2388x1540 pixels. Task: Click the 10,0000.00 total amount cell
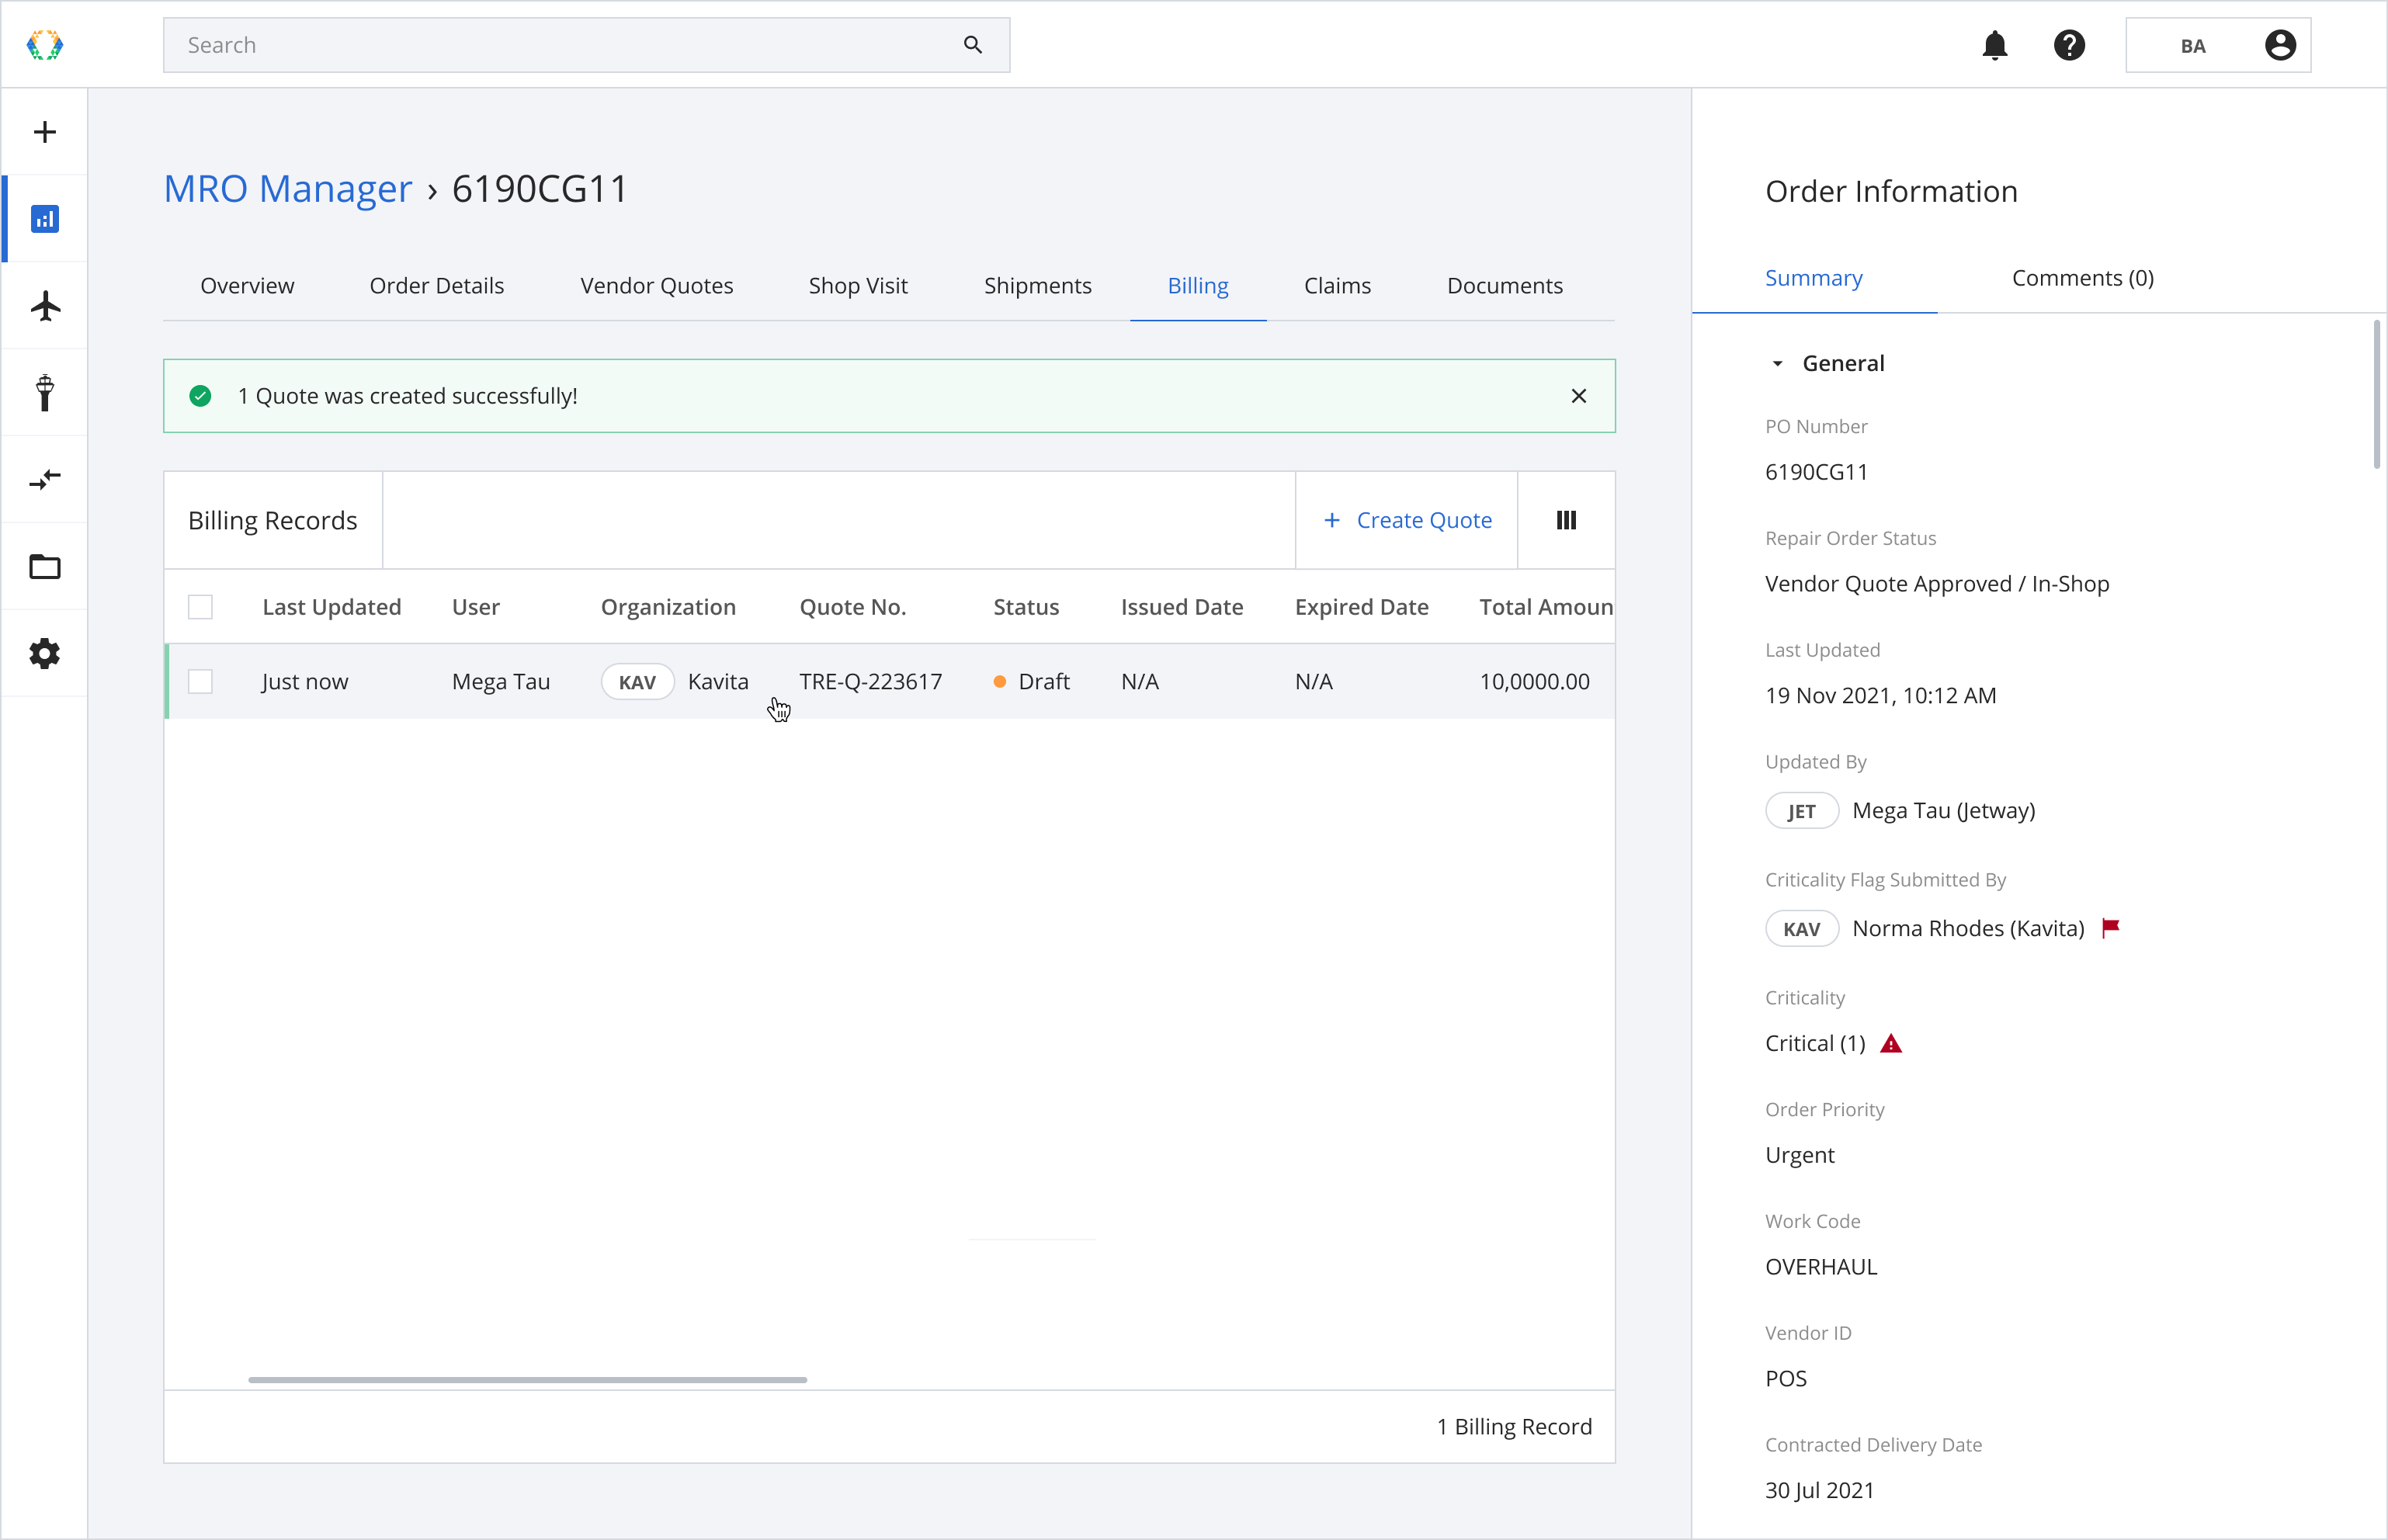click(1534, 682)
